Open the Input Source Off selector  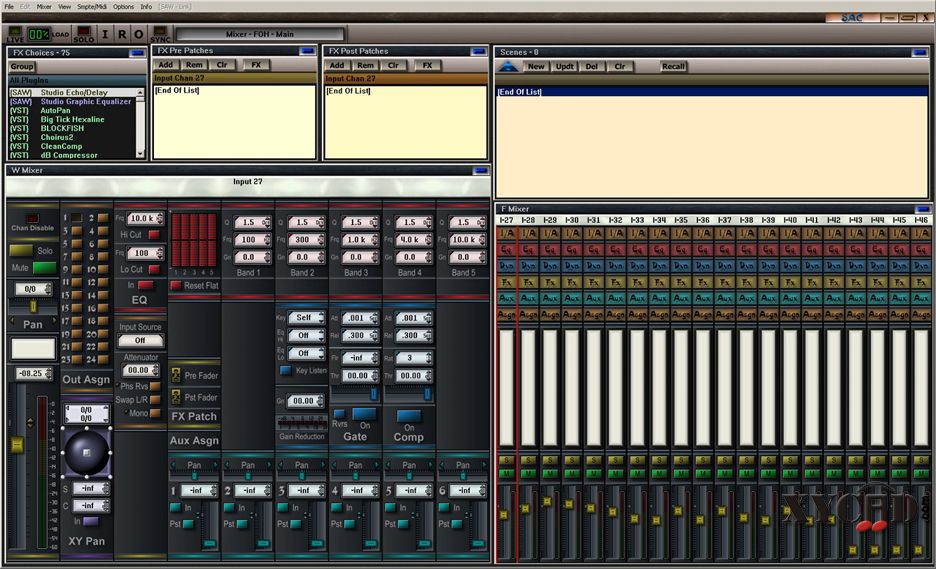[140, 340]
